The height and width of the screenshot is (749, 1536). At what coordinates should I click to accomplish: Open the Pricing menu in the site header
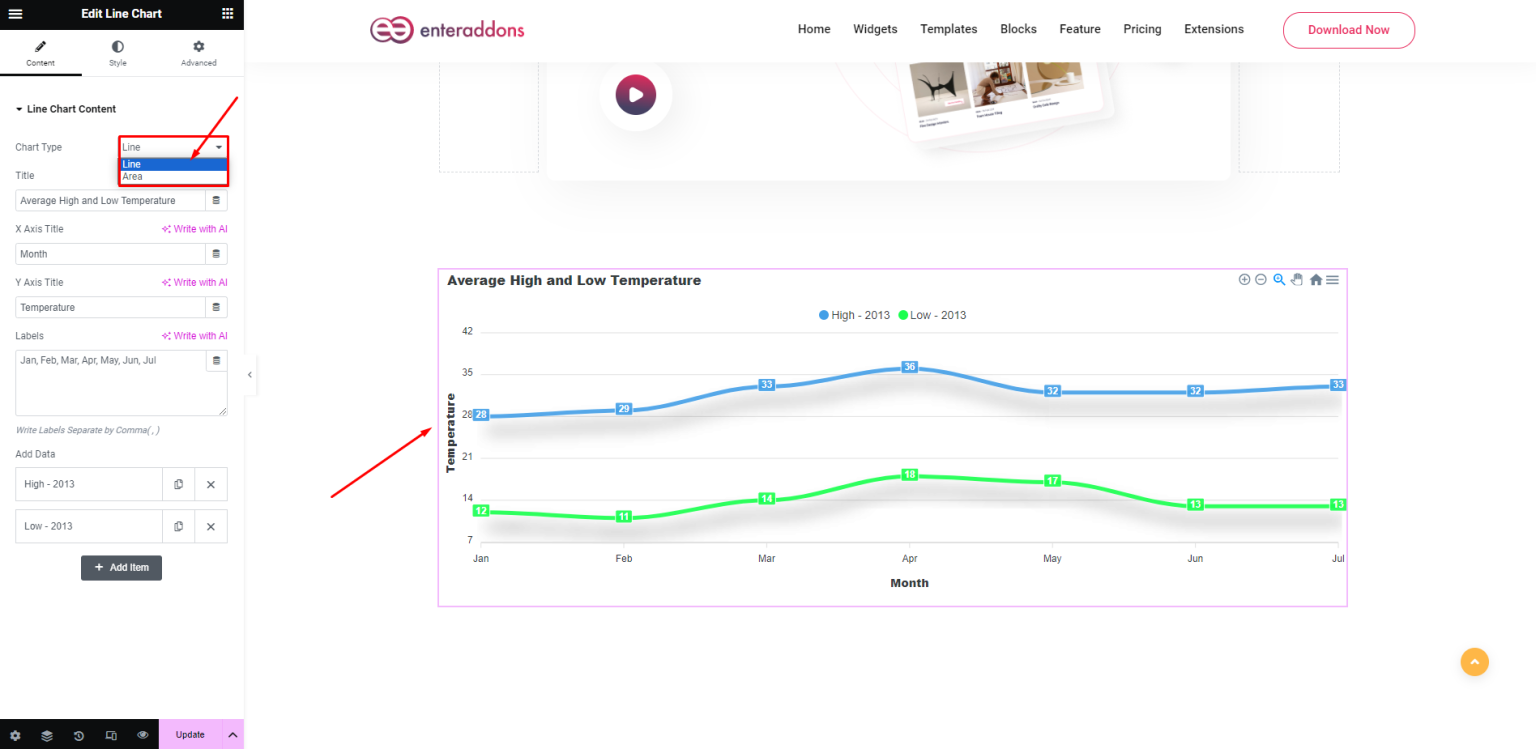[x=1142, y=29]
